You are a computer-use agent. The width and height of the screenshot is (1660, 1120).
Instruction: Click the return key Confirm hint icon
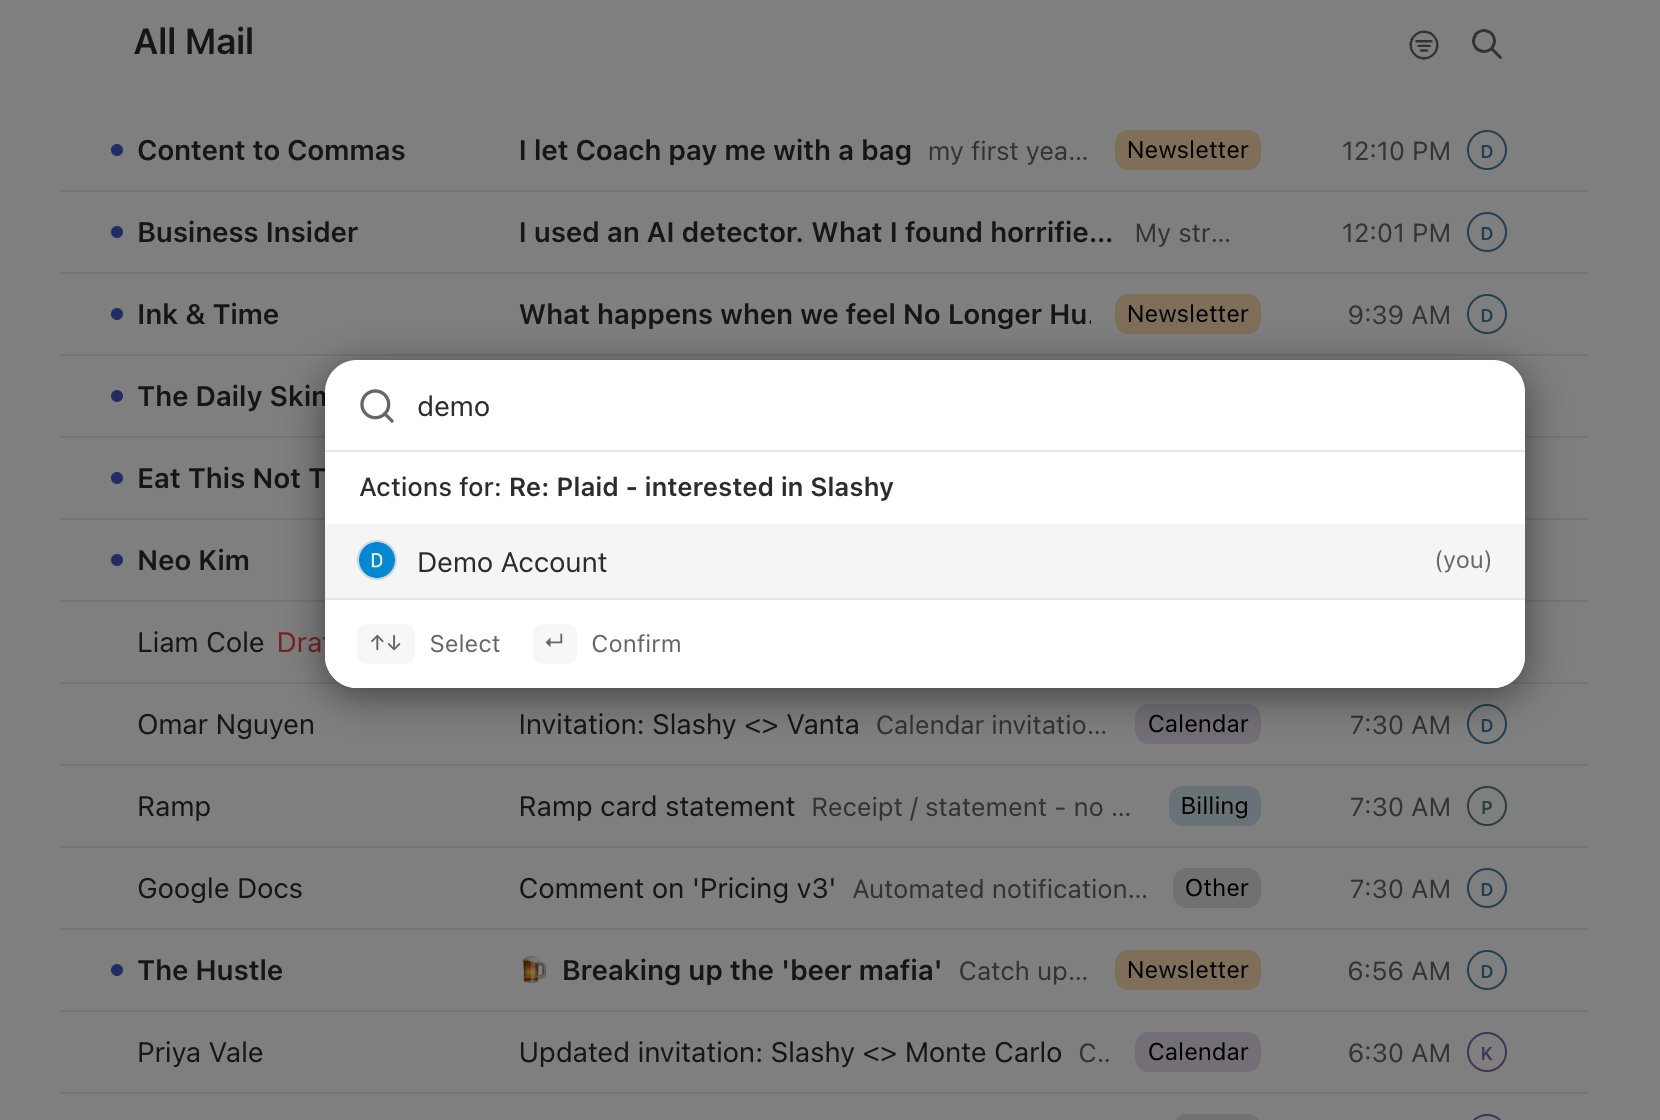pos(555,643)
